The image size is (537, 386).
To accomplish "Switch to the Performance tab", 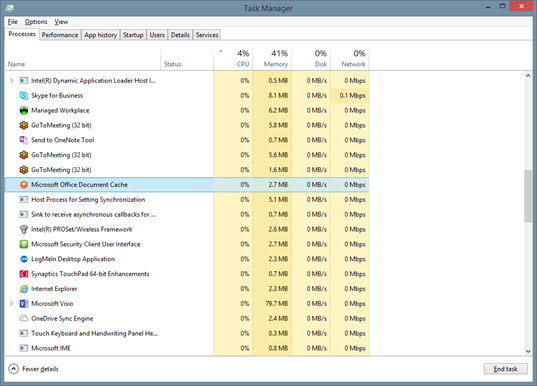I will click(x=60, y=35).
